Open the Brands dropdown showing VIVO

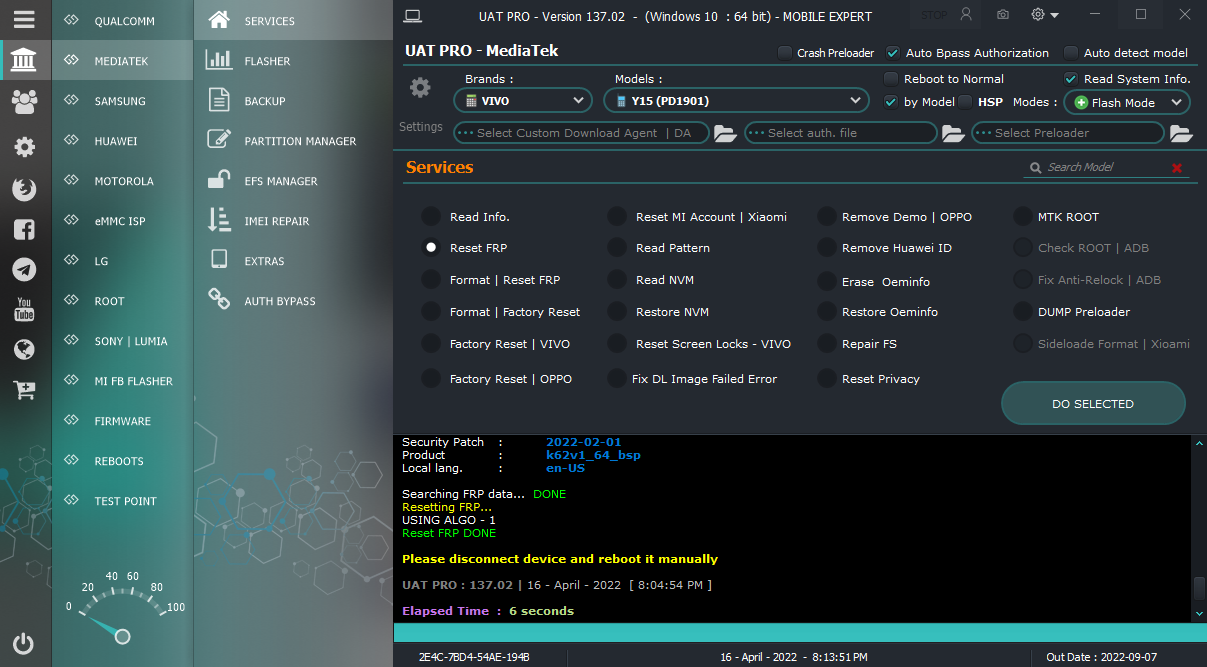point(523,100)
